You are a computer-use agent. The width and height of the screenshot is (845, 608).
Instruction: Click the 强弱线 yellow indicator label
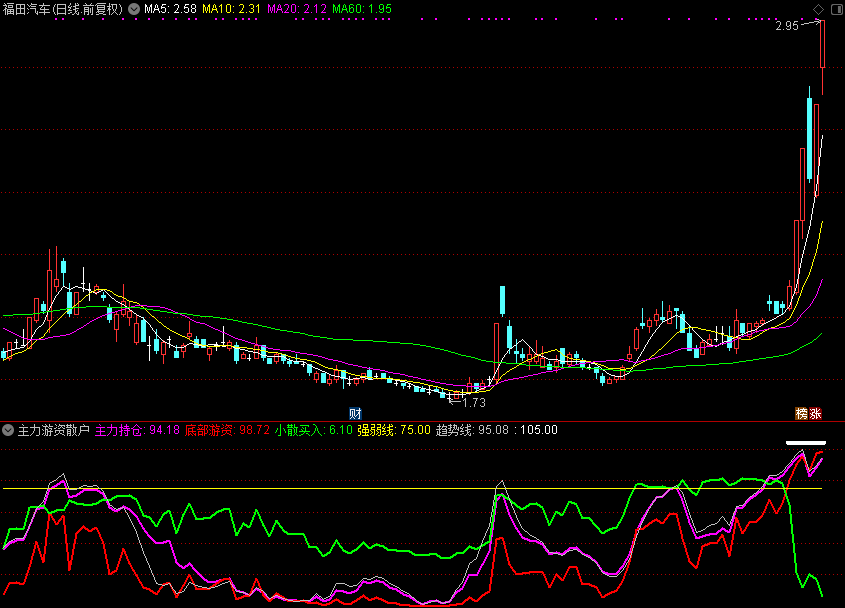click(x=394, y=430)
